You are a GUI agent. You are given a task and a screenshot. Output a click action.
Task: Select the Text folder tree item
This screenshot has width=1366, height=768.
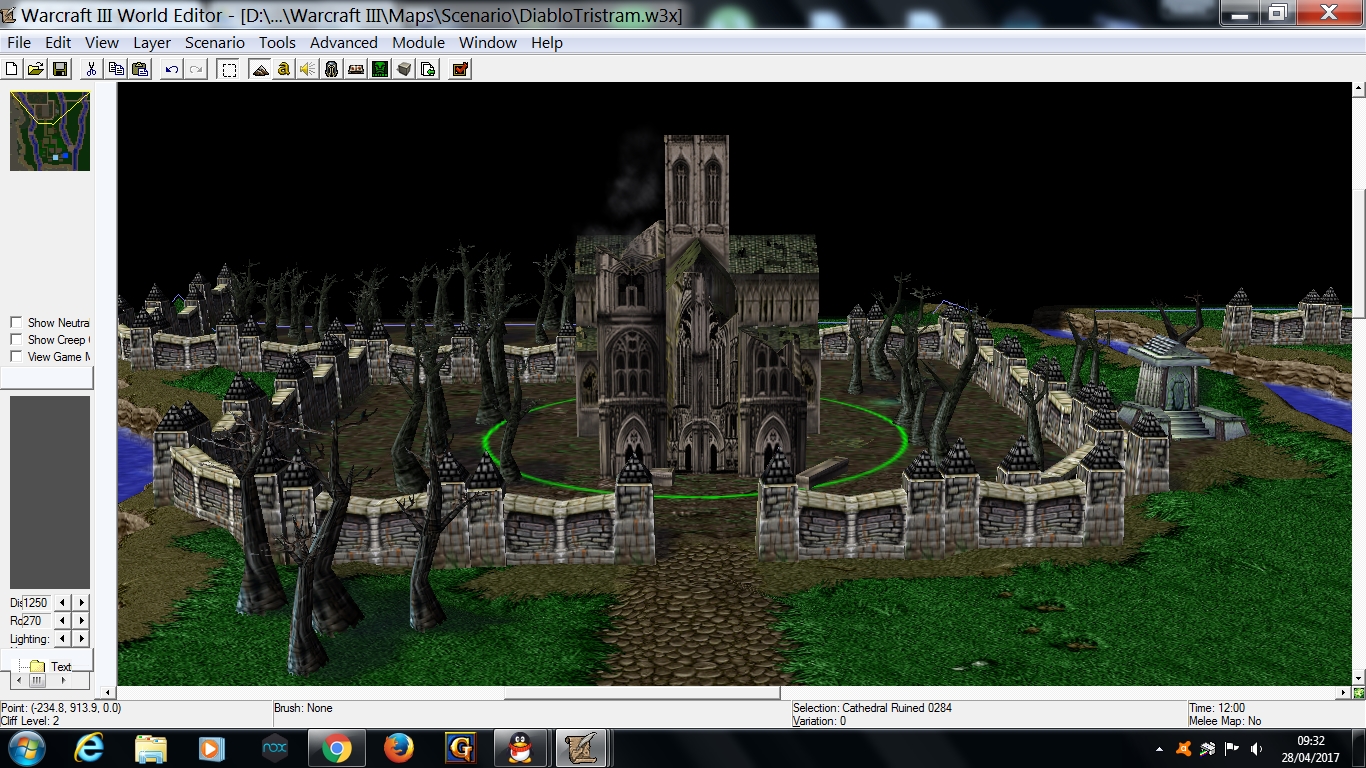point(61,666)
